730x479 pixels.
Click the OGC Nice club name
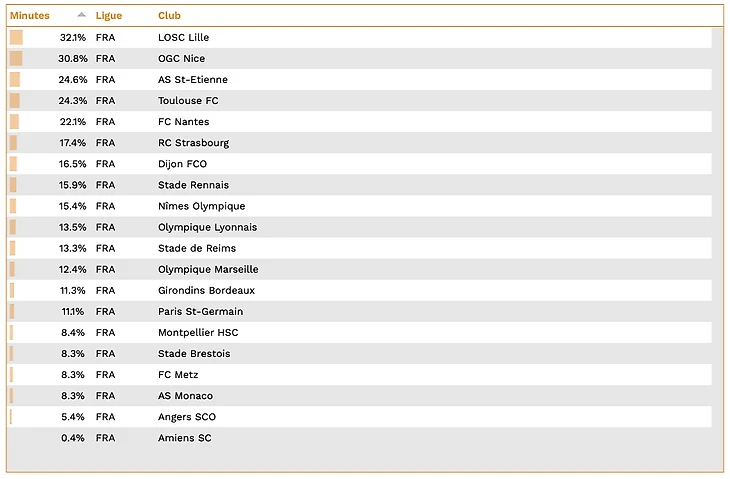(x=181, y=59)
